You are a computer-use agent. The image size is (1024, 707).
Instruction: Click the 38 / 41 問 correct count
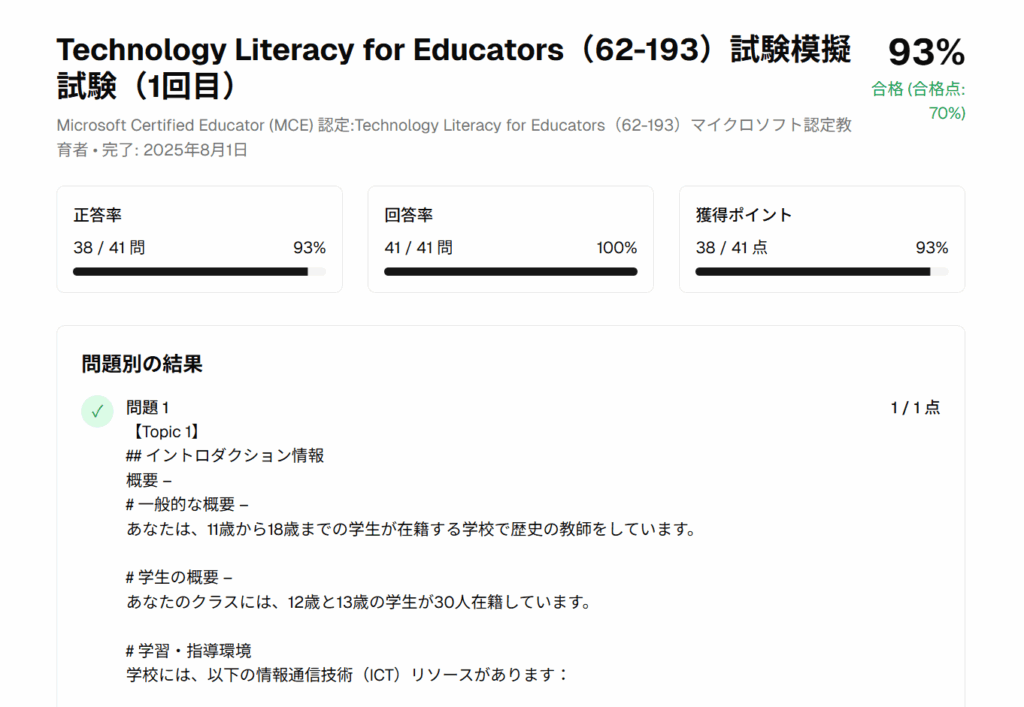point(109,247)
